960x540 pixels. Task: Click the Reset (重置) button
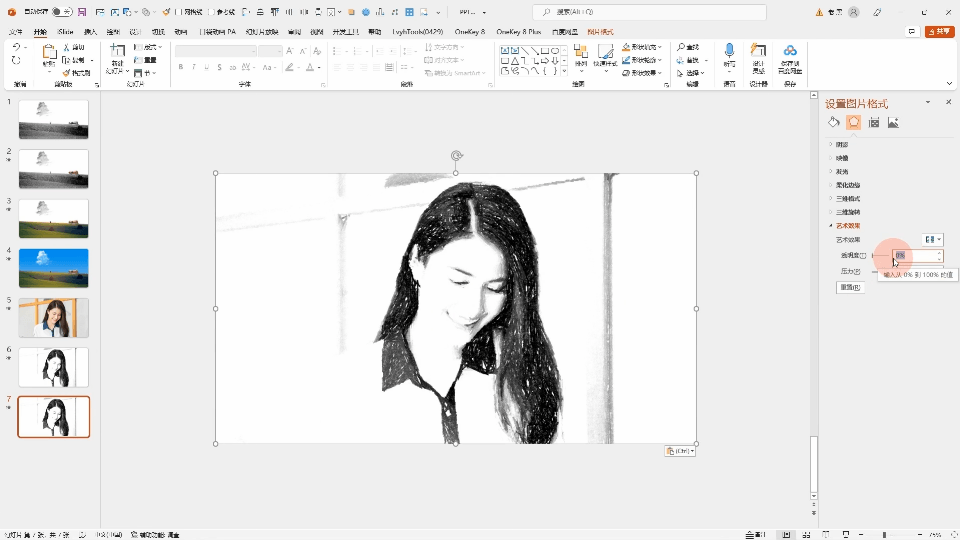(850, 288)
